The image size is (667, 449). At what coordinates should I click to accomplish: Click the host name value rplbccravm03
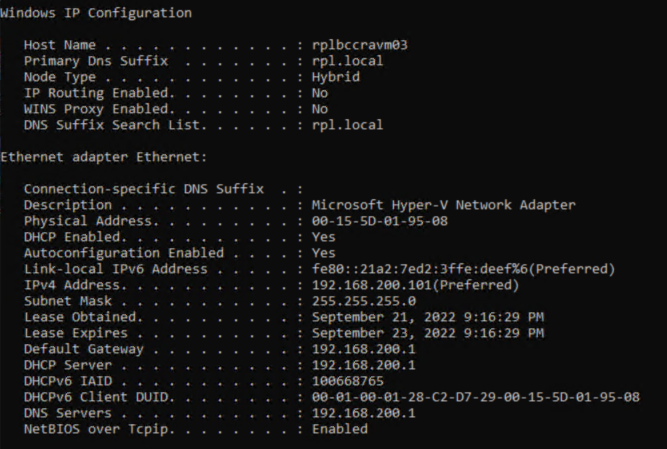359,45
